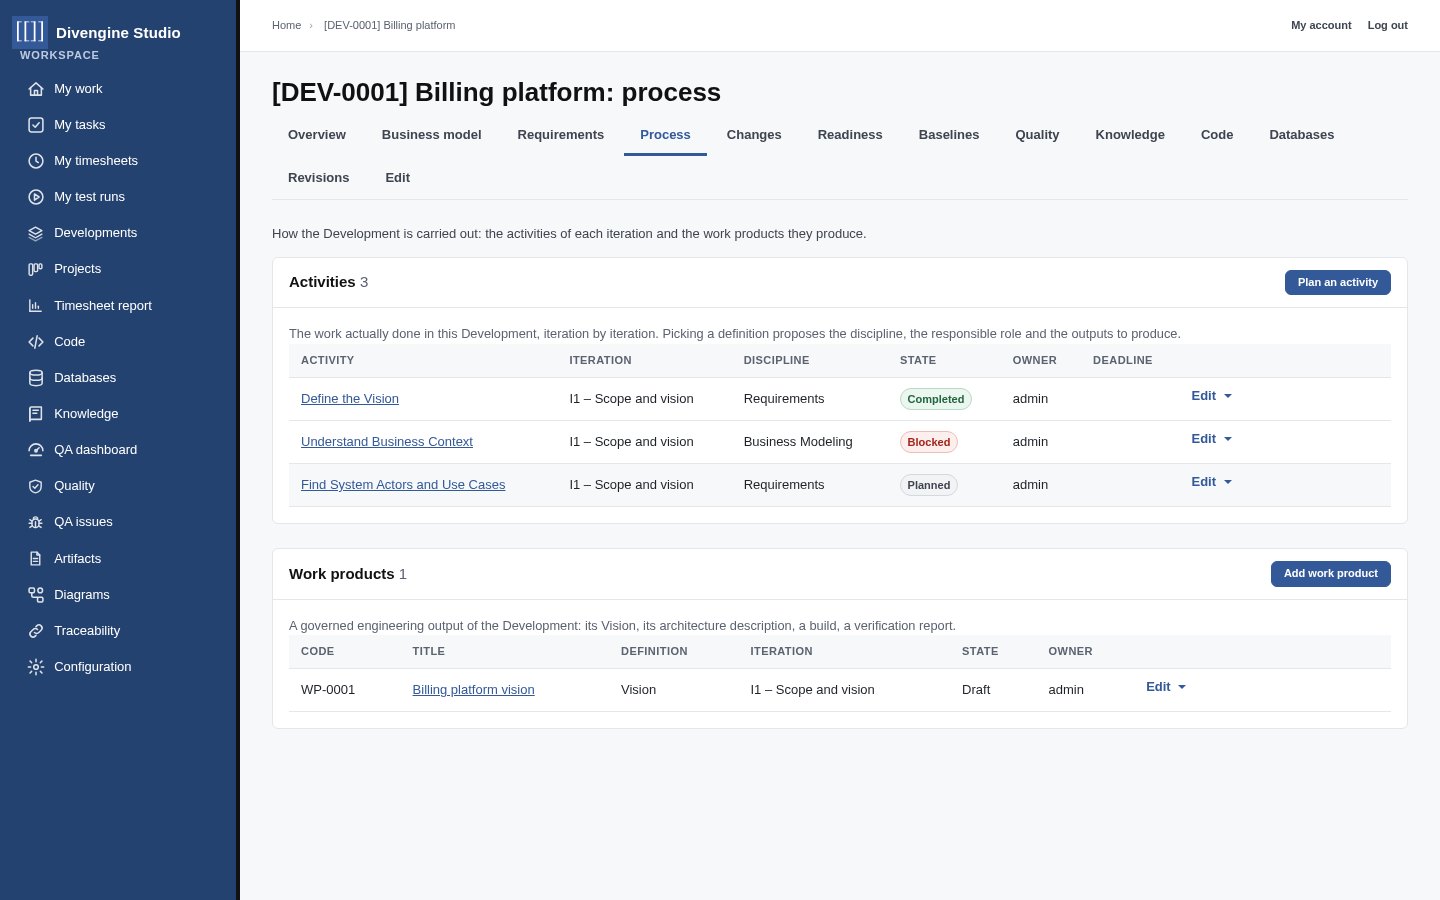The height and width of the screenshot is (900, 1440).
Task: Click the Home breadcrumb link
Action: pos(286,25)
